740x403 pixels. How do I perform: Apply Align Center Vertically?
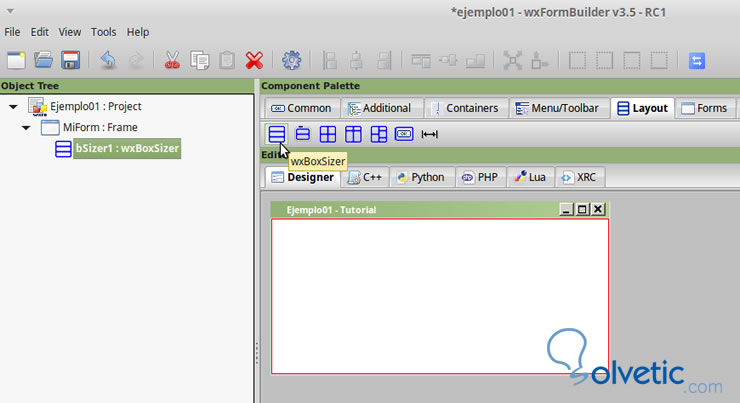pyautogui.click(x=448, y=60)
